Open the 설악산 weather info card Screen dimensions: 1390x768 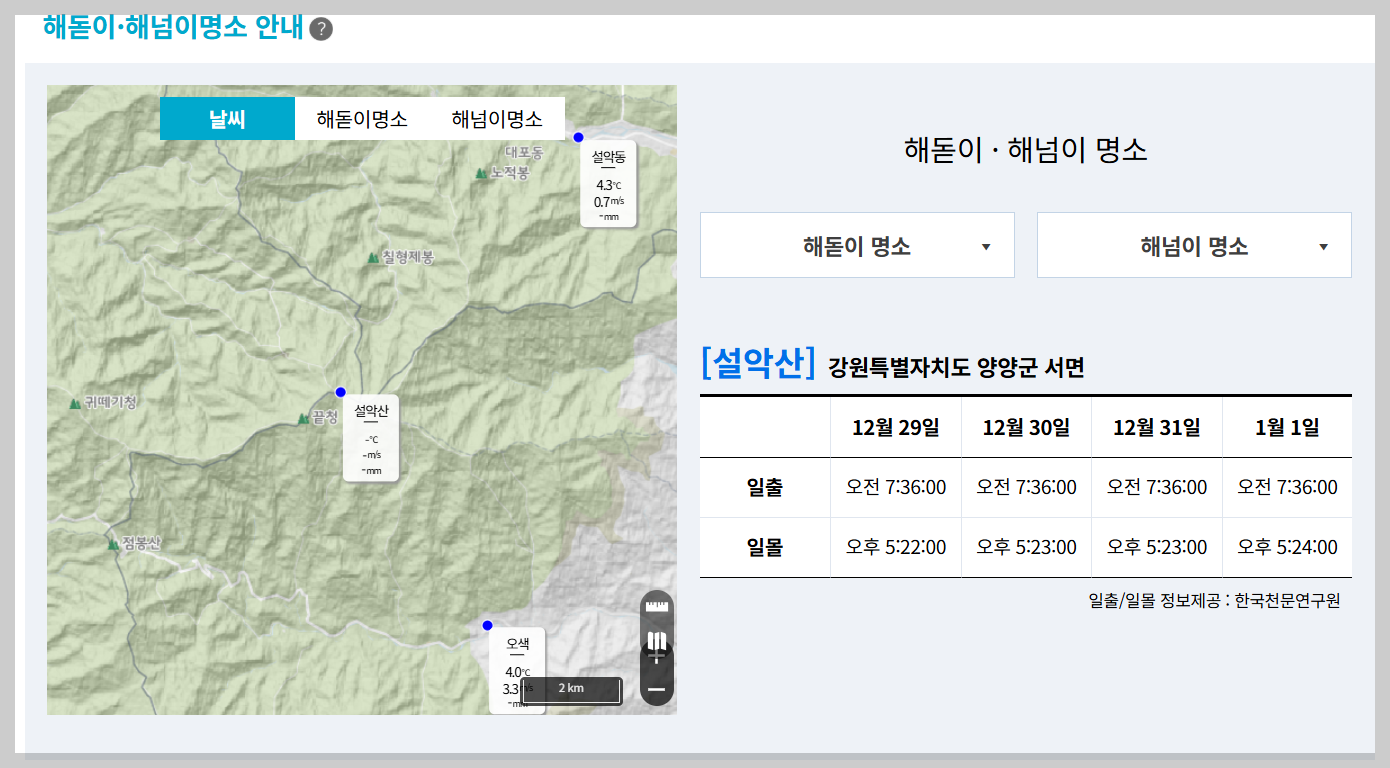(x=371, y=438)
